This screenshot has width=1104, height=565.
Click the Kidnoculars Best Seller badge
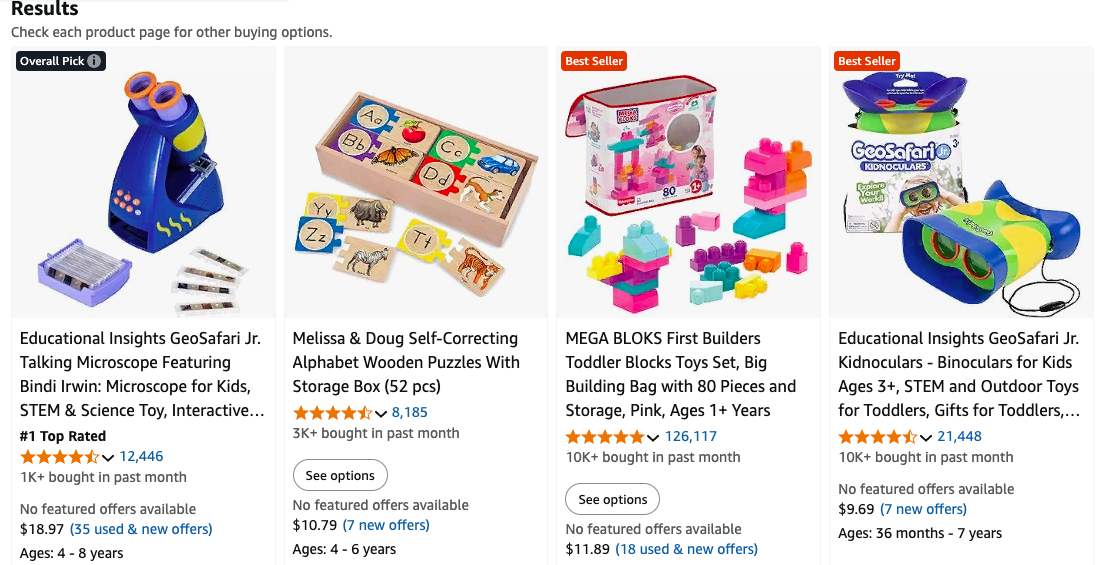coord(867,61)
